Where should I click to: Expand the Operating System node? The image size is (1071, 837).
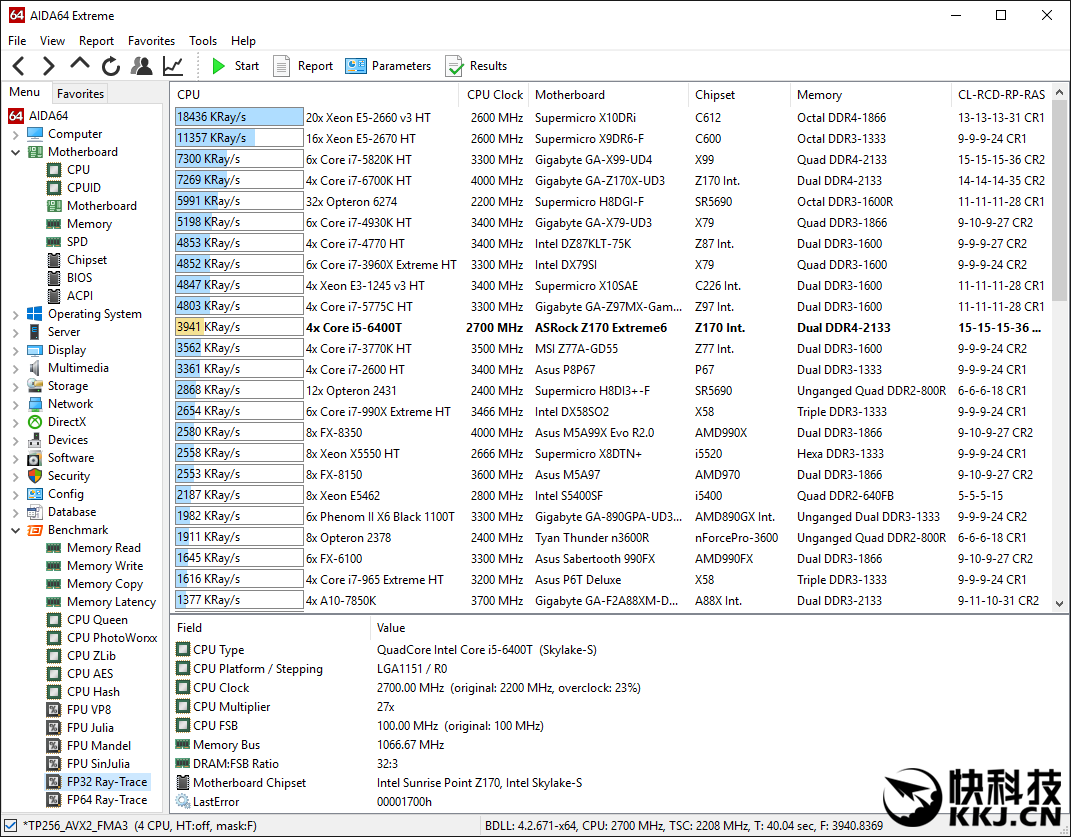15,314
